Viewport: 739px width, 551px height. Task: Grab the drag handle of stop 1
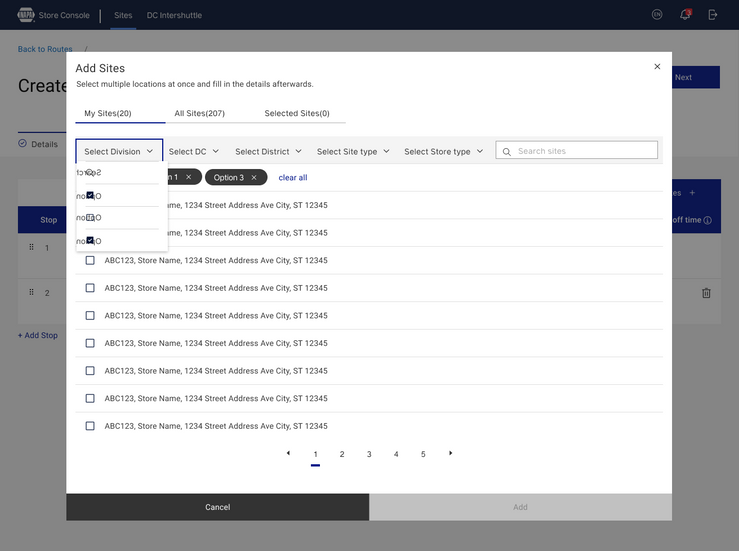[x=32, y=247]
